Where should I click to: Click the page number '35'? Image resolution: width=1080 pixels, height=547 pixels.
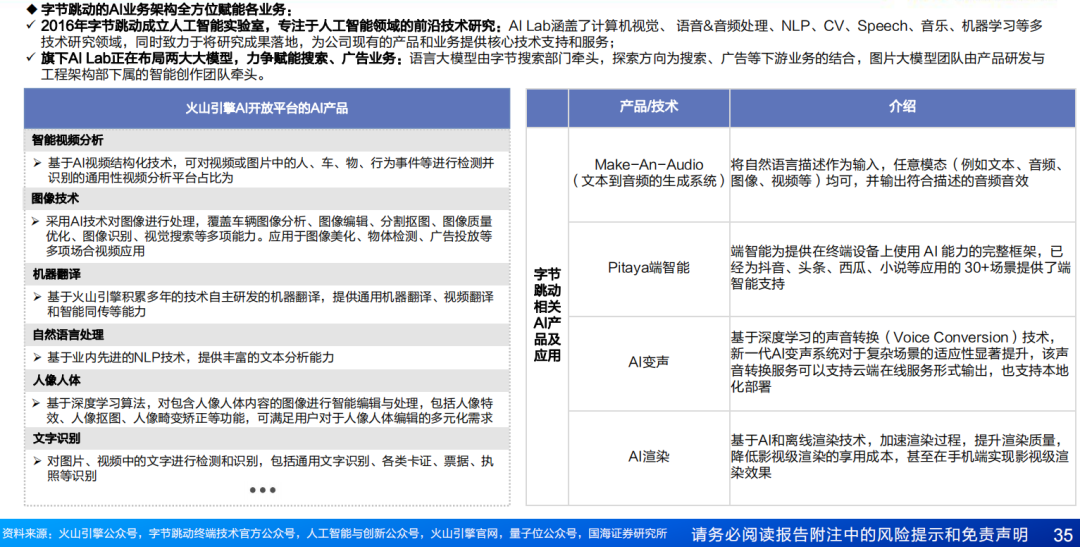pyautogui.click(x=1063, y=535)
